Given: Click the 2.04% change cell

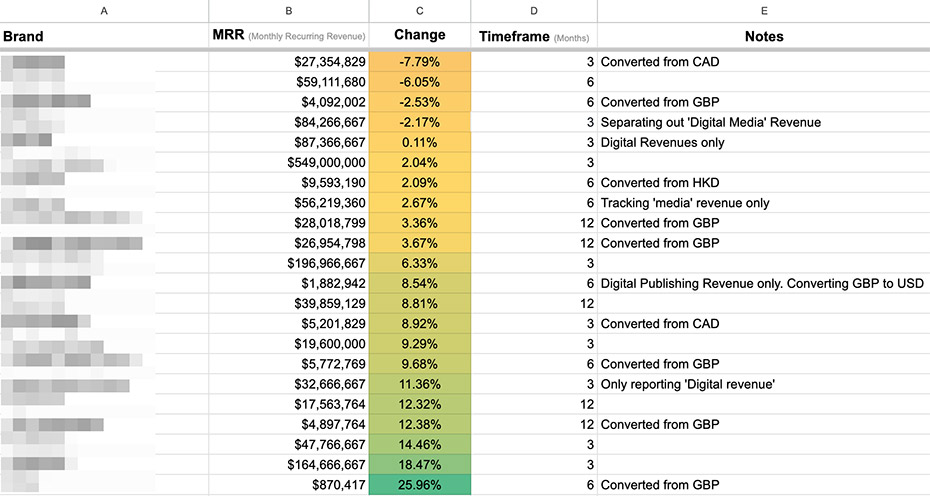Looking at the screenshot, I should click(420, 163).
